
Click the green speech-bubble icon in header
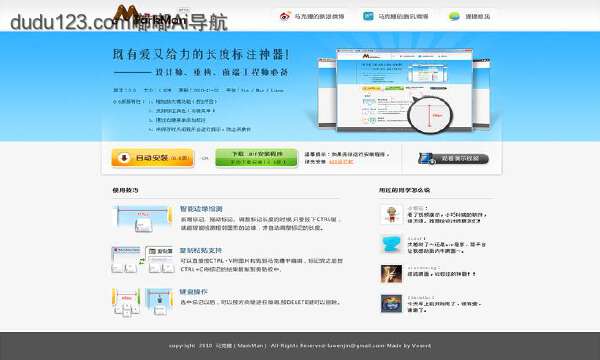coord(454,16)
